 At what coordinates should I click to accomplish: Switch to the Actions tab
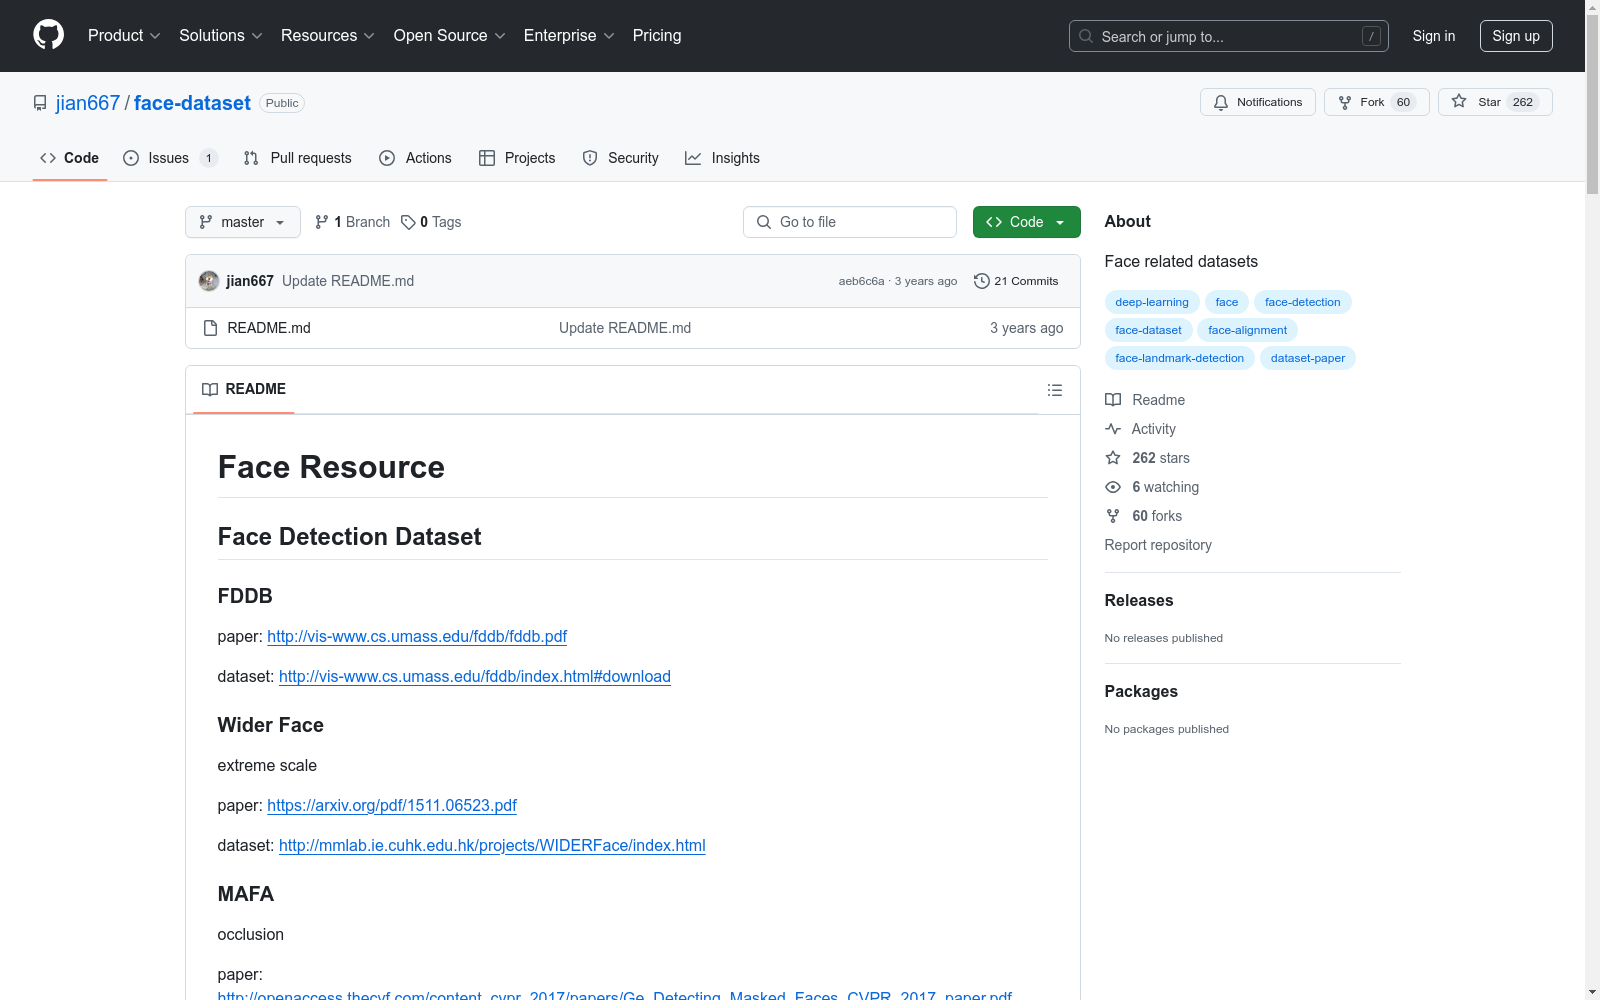click(x=416, y=158)
